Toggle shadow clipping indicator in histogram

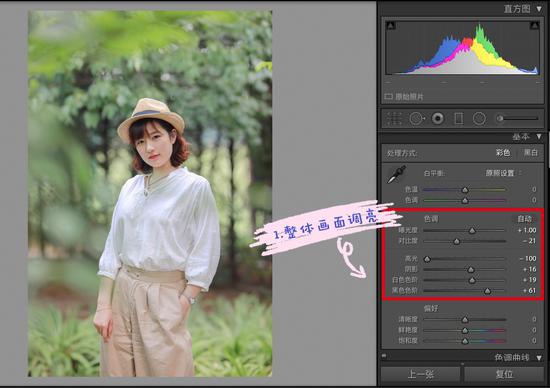click(390, 25)
